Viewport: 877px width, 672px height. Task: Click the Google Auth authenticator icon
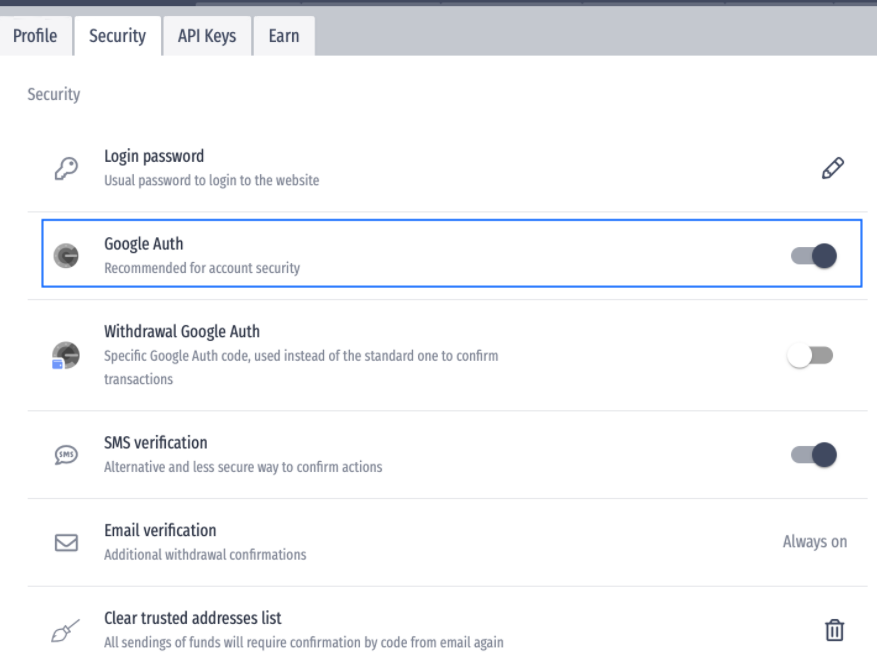(66, 256)
